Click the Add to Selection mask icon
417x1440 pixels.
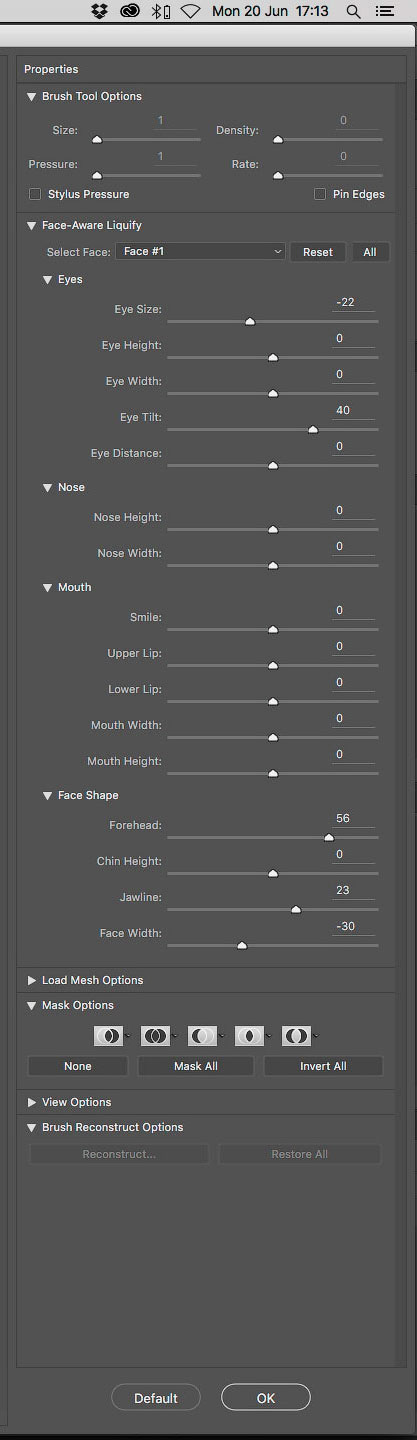click(x=154, y=1036)
